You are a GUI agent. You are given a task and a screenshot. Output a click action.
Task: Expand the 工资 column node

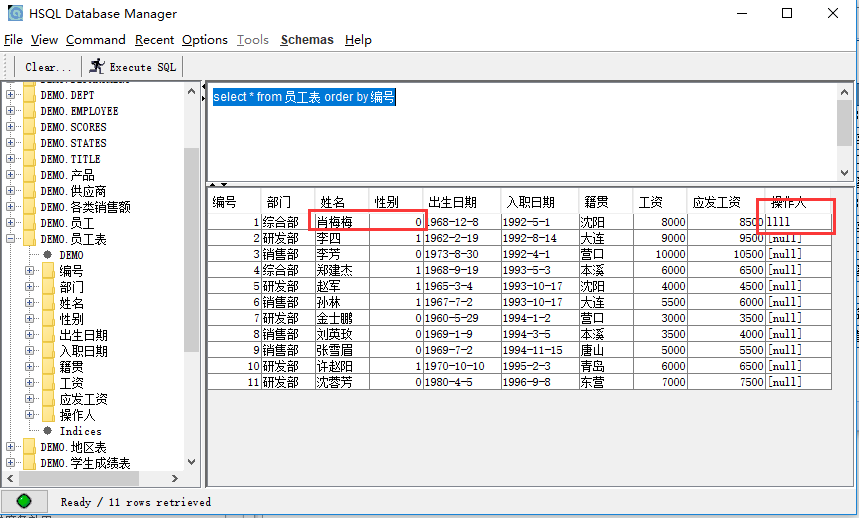tap(30, 383)
